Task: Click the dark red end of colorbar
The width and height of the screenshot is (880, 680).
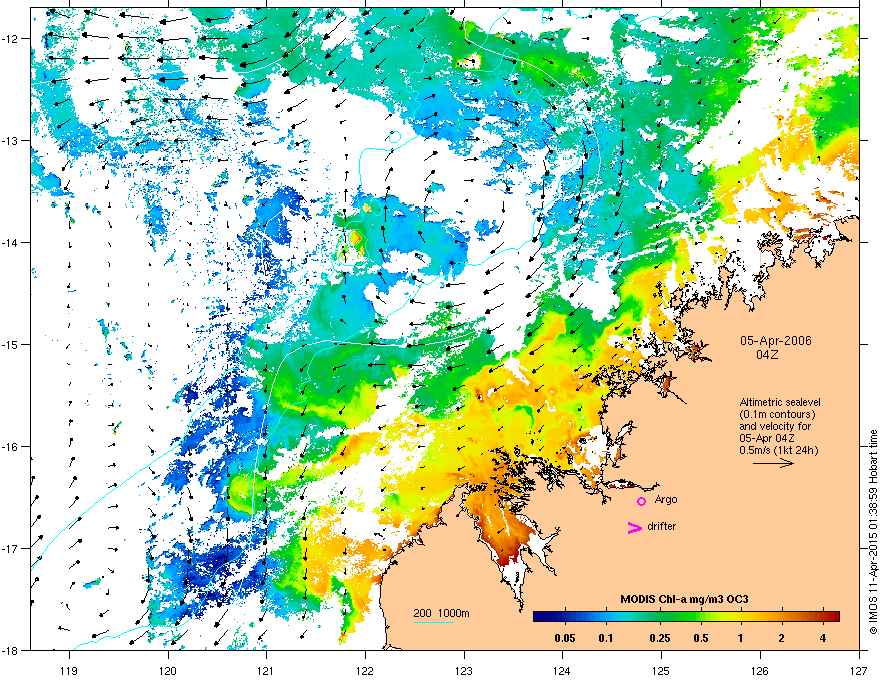Action: click(834, 616)
